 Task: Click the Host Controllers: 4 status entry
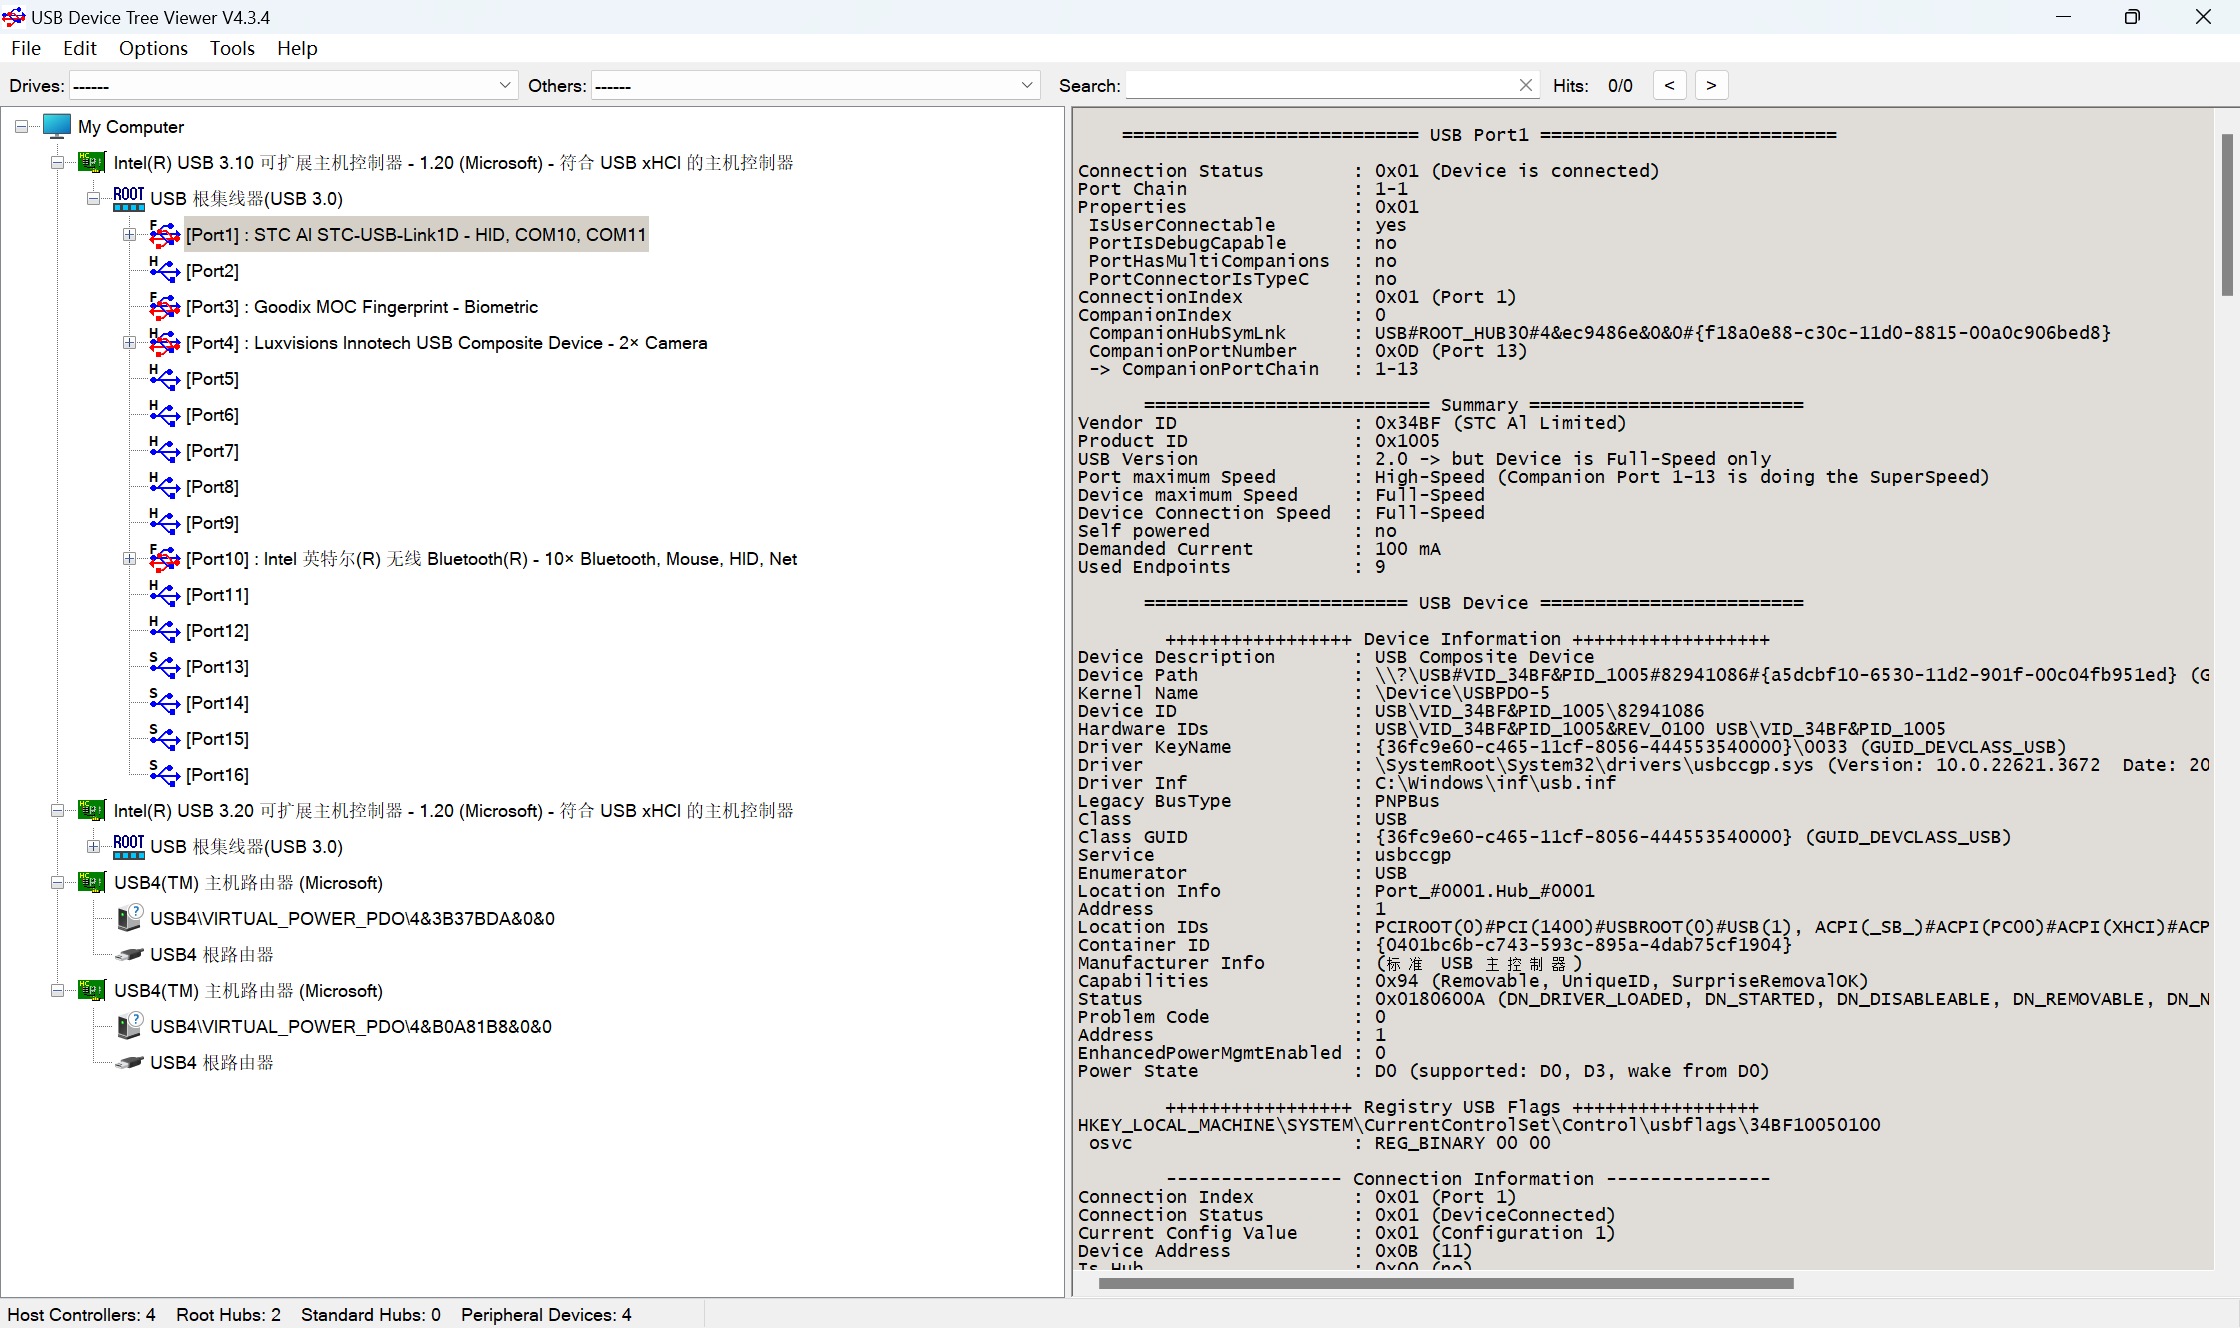[x=81, y=1314]
